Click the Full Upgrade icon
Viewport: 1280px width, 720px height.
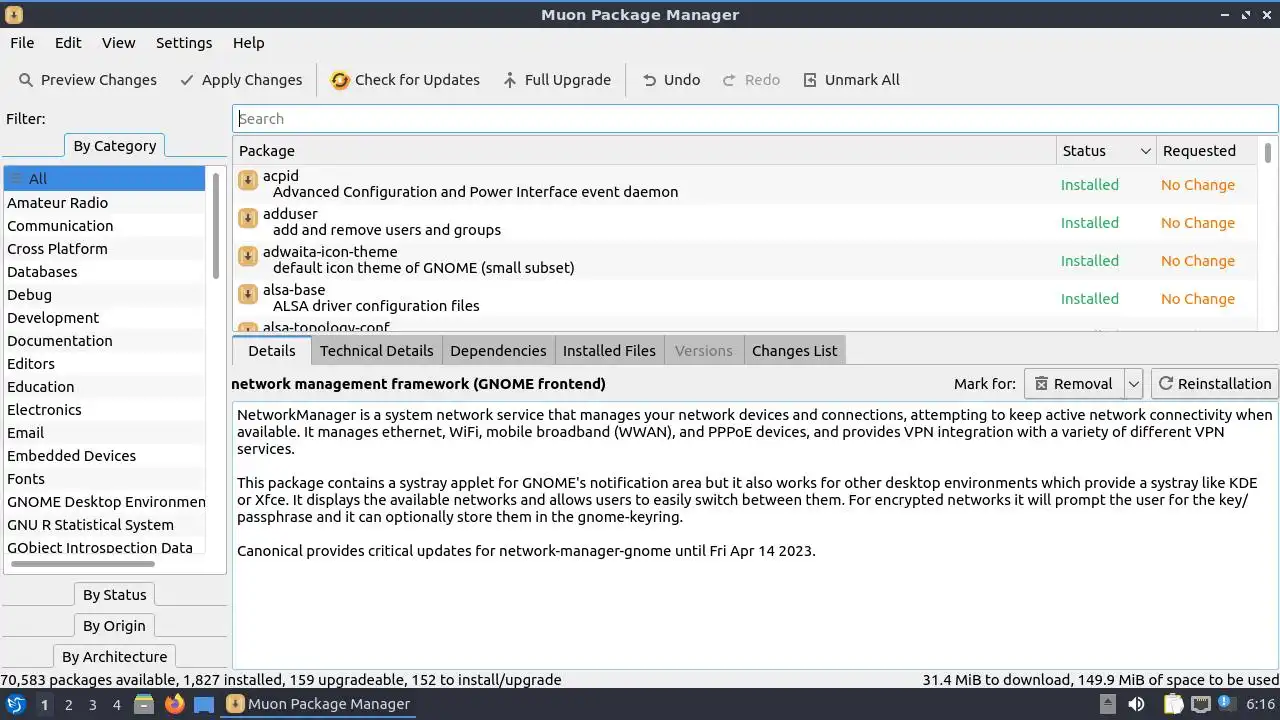[510, 80]
